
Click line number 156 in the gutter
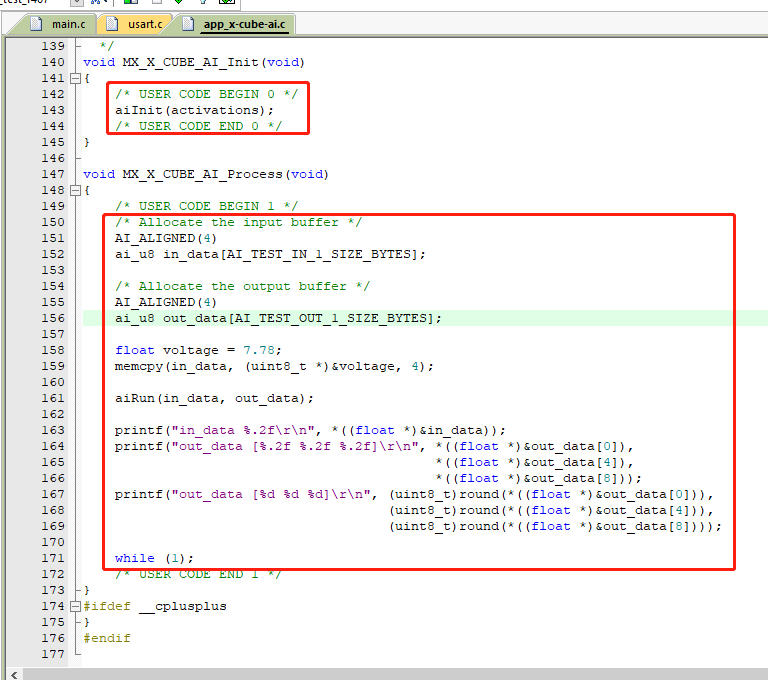tap(53, 318)
